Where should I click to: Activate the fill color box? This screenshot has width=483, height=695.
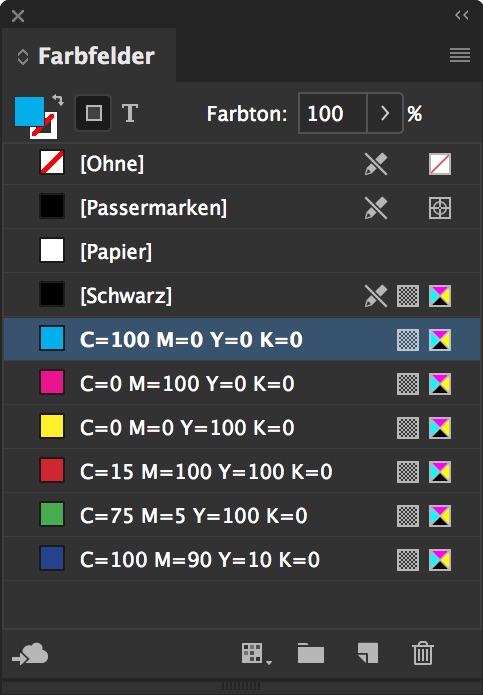point(29,111)
